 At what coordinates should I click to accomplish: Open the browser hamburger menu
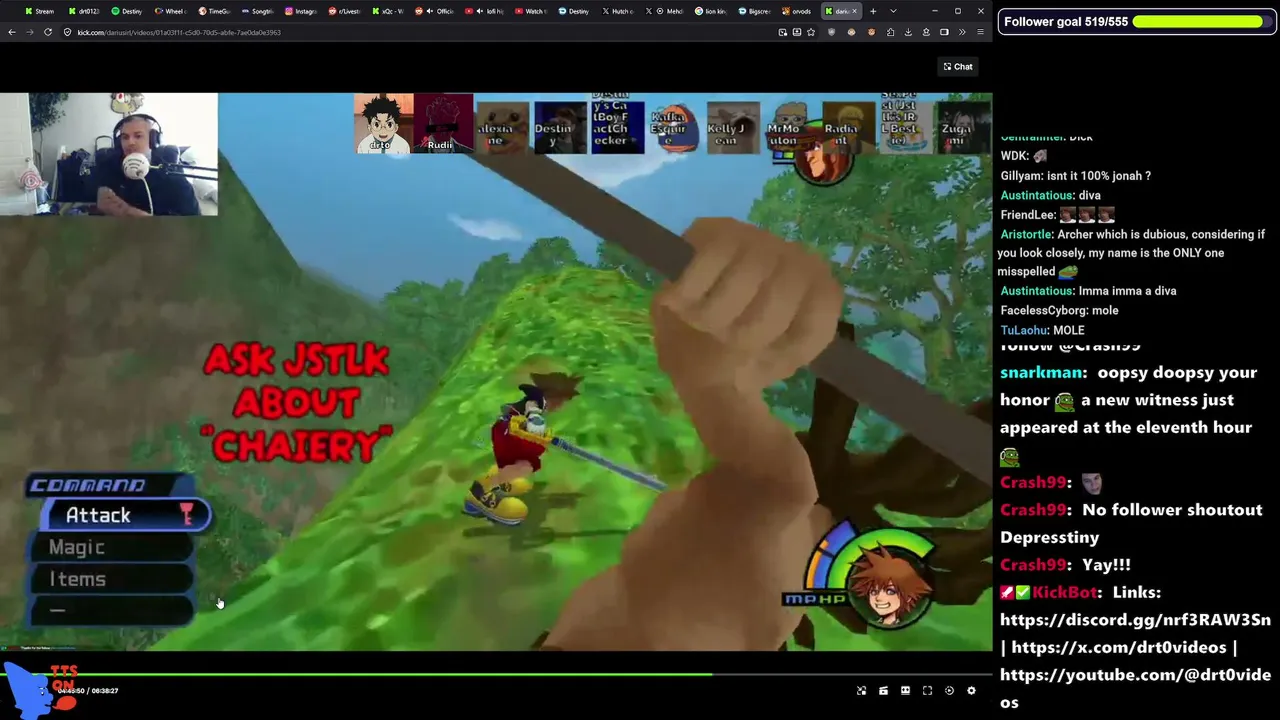click(x=980, y=32)
